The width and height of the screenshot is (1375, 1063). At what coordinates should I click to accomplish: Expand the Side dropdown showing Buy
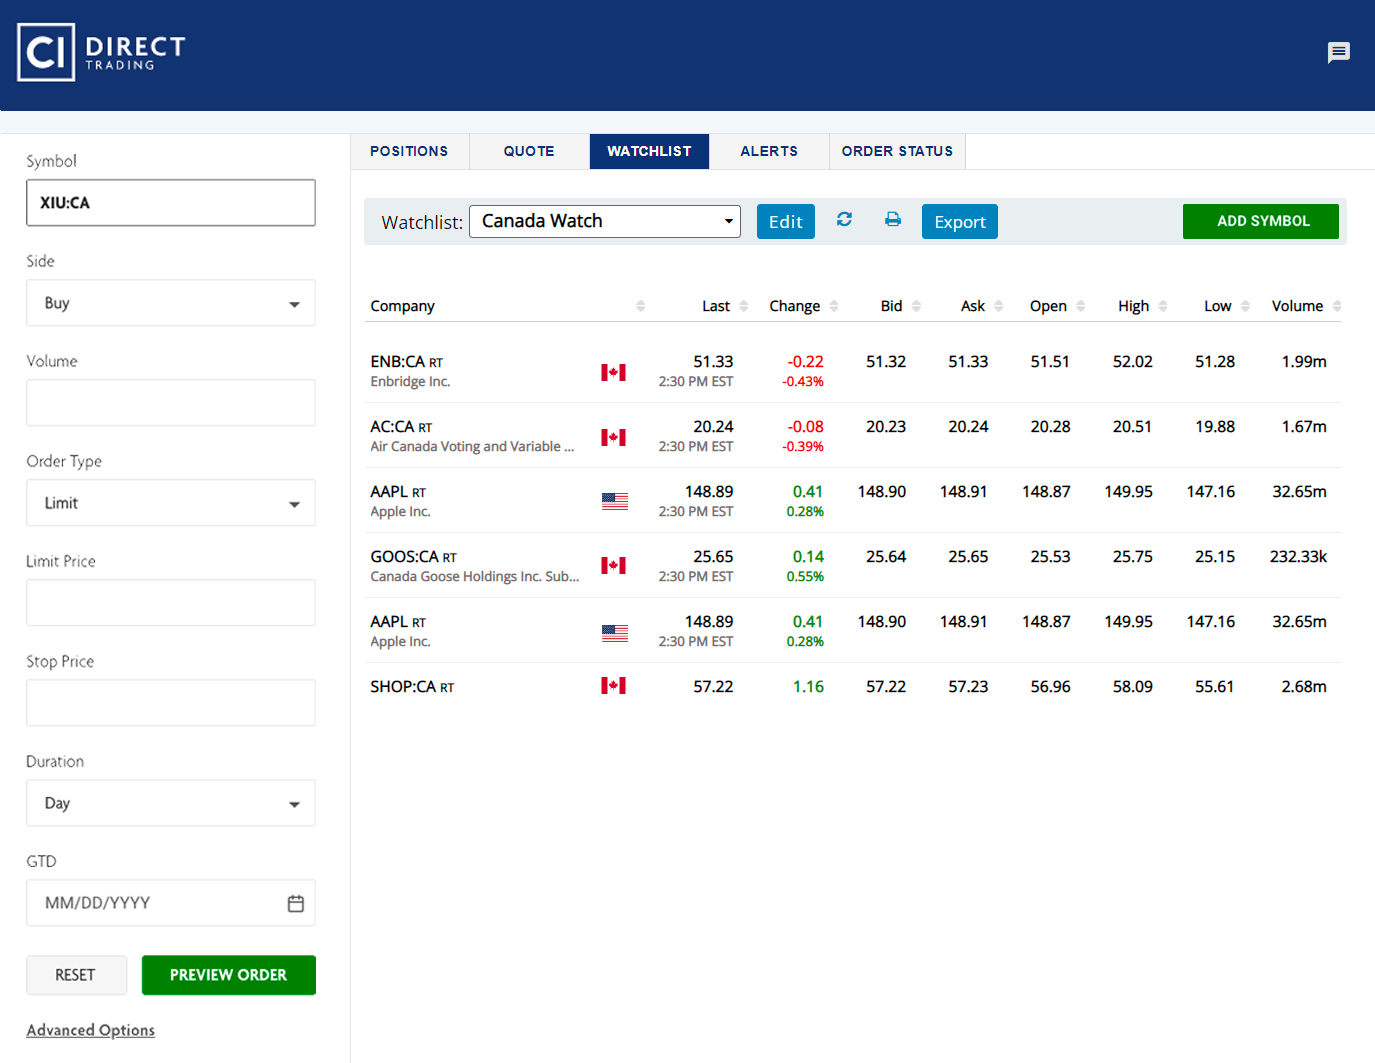pyautogui.click(x=171, y=303)
